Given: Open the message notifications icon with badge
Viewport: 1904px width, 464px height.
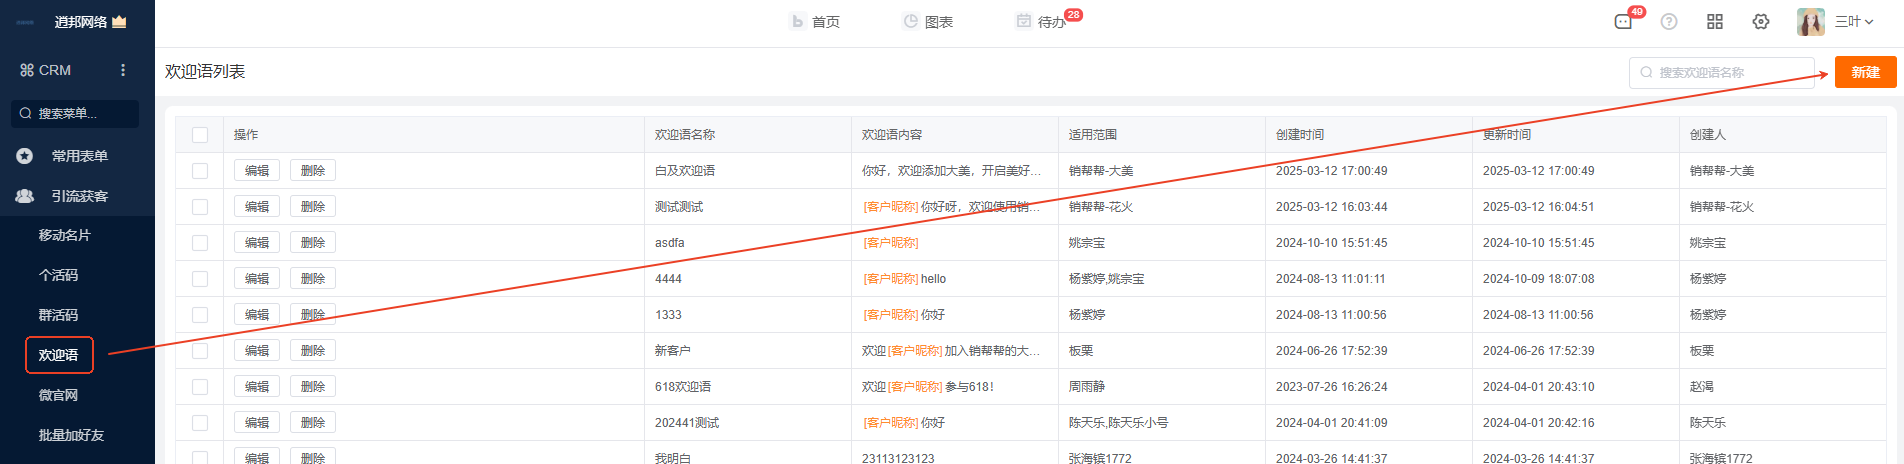Looking at the screenshot, I should (1623, 22).
